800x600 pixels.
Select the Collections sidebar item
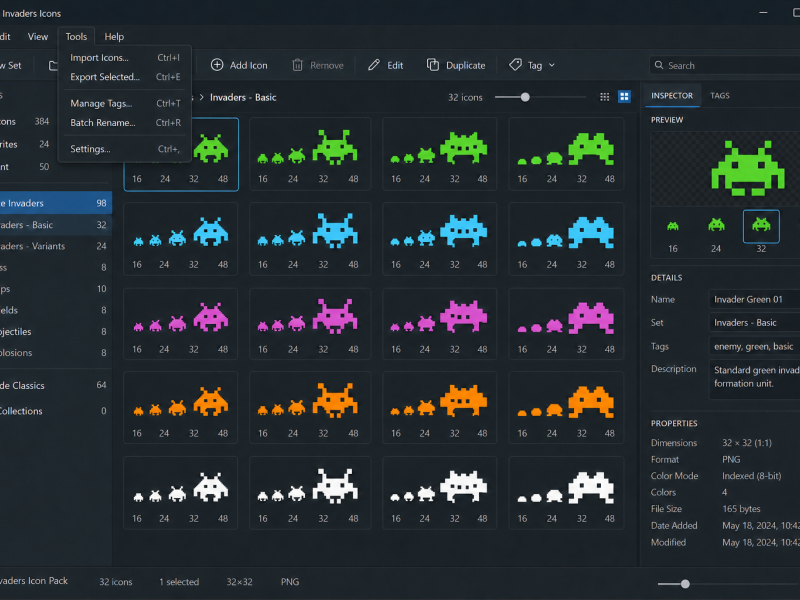56,411
